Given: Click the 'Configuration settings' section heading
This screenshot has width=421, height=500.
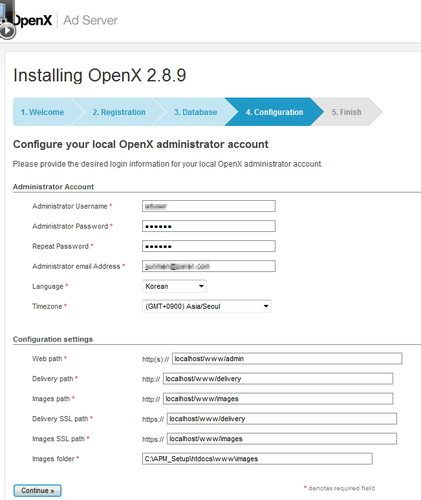Looking at the screenshot, I should pos(53,339).
